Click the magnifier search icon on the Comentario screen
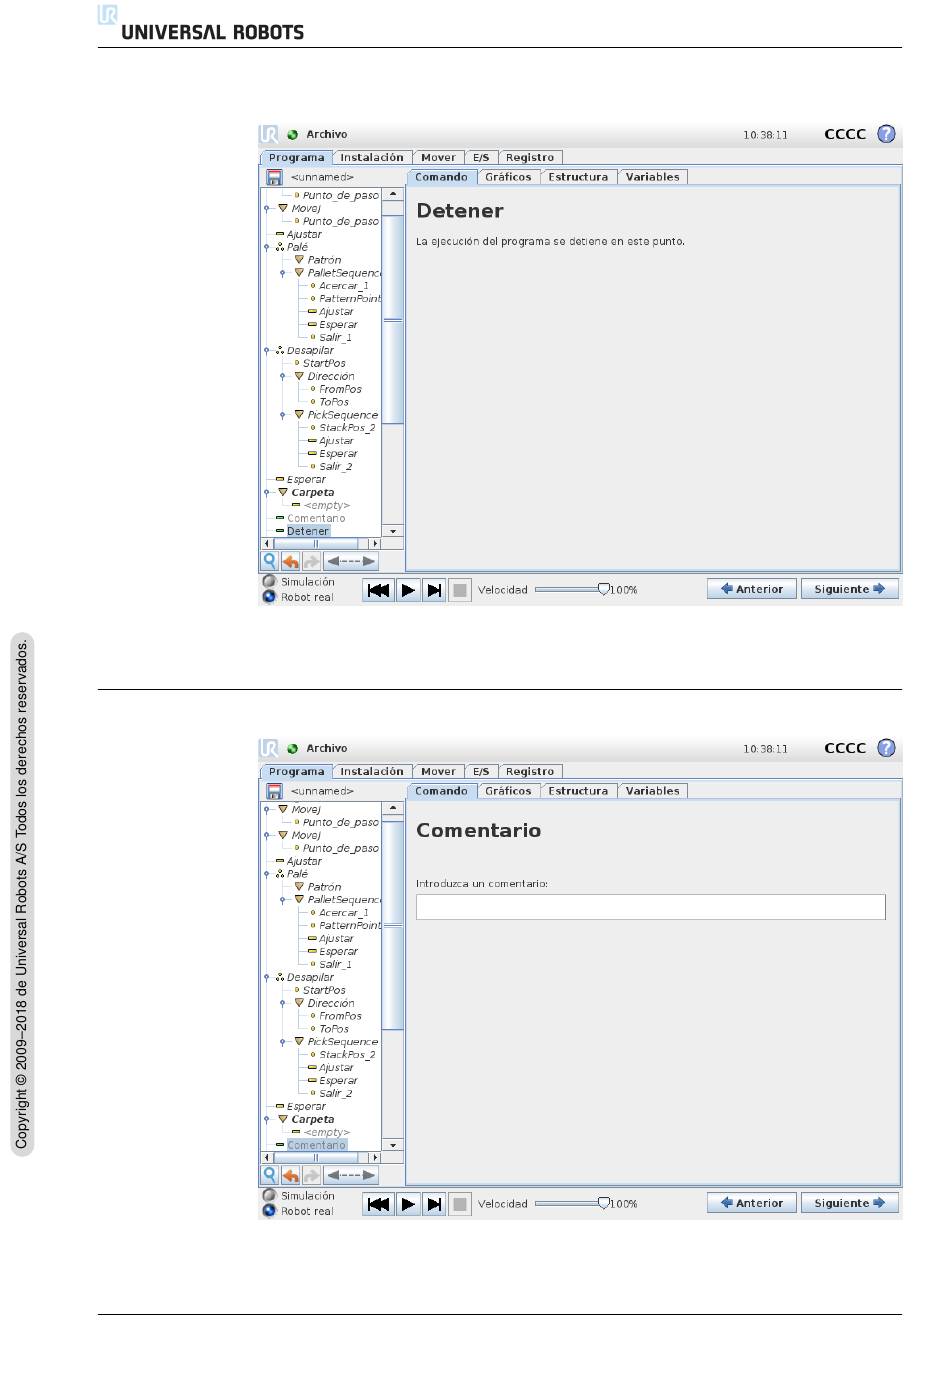Viewport: 950px width, 1387px height. pos(270,1175)
